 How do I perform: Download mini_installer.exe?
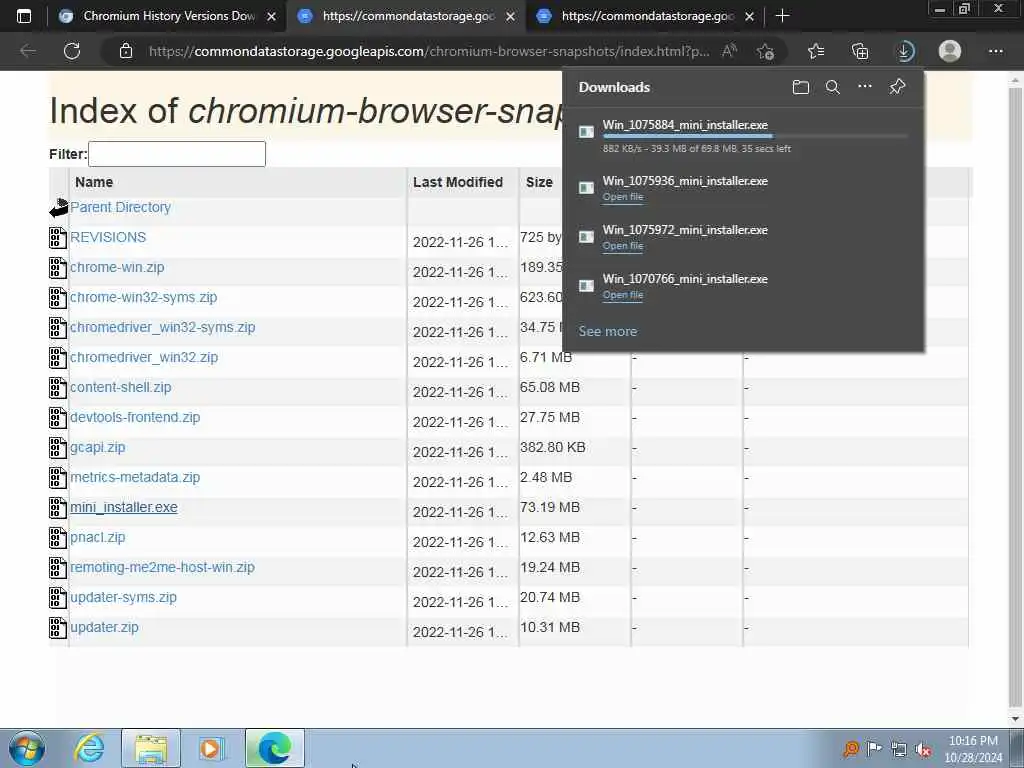(123, 507)
